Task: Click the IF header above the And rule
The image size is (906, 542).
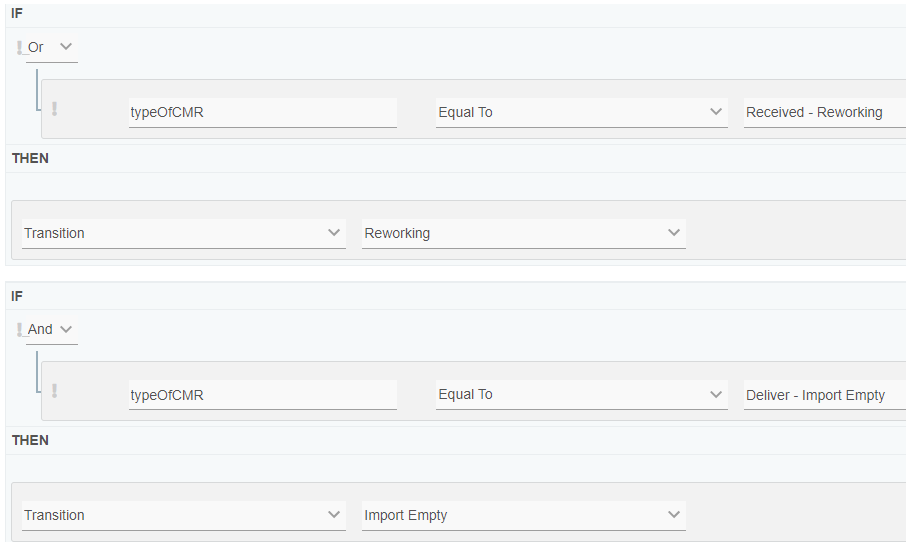Action: [17, 296]
